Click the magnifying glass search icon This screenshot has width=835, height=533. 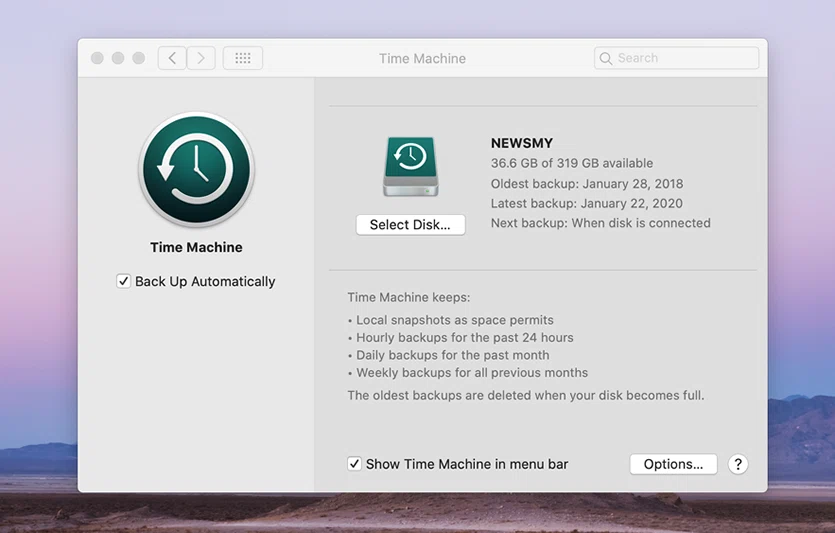605,58
